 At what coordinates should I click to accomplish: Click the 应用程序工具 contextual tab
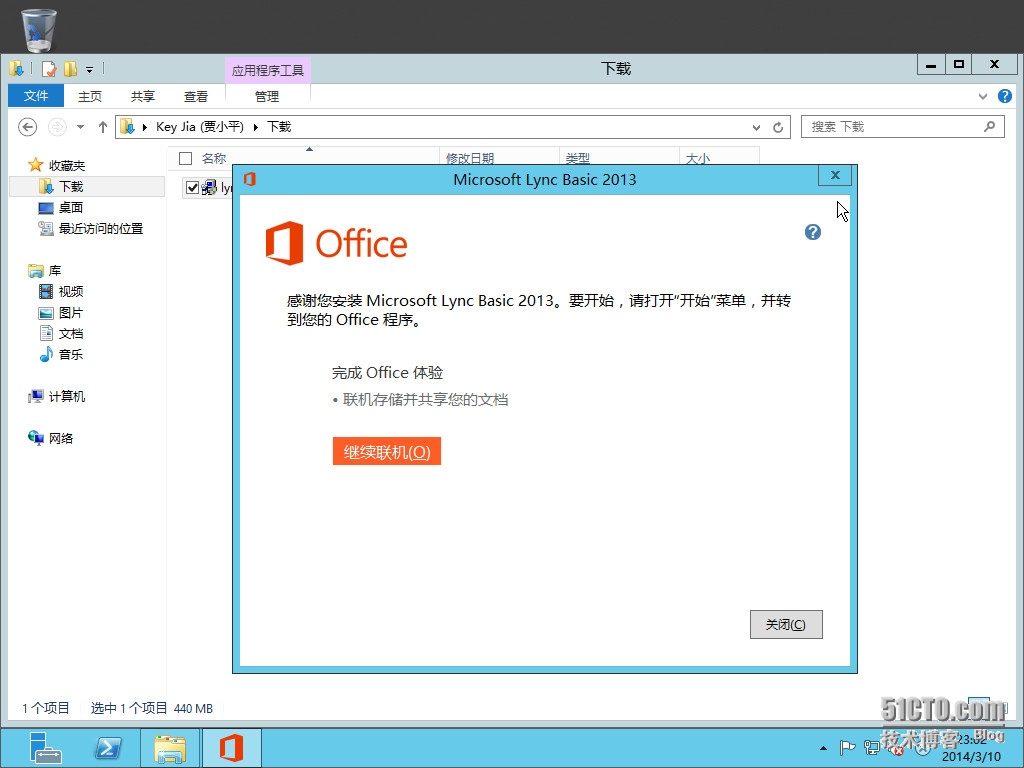[x=268, y=70]
